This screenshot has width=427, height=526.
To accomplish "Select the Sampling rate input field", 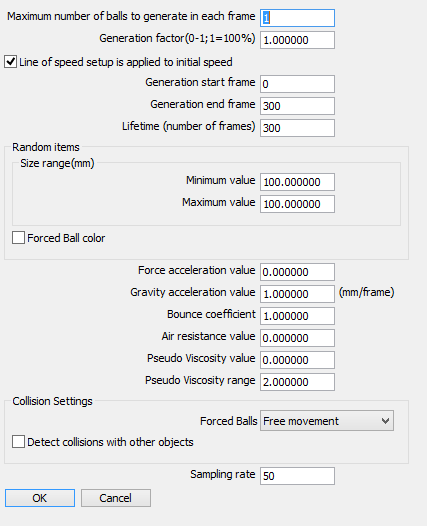I will [297, 476].
